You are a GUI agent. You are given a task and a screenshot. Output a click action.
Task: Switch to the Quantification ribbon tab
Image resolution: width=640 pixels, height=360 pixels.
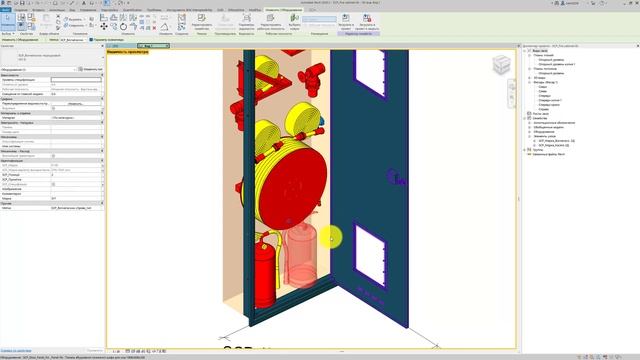pos(133,10)
